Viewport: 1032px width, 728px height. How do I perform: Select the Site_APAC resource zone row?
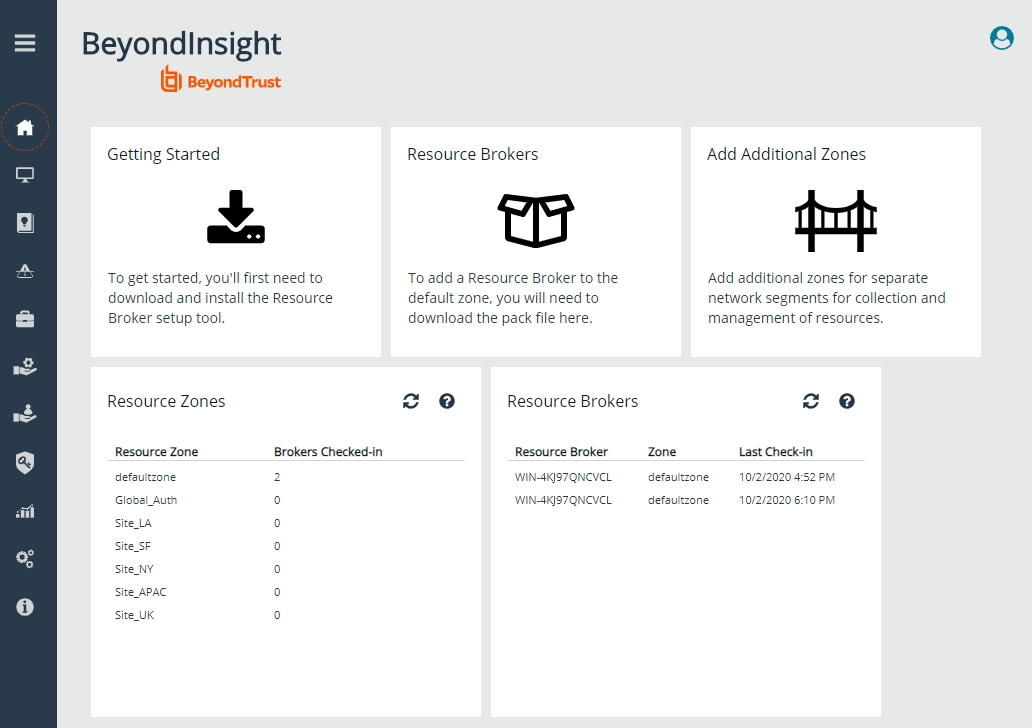coord(141,592)
